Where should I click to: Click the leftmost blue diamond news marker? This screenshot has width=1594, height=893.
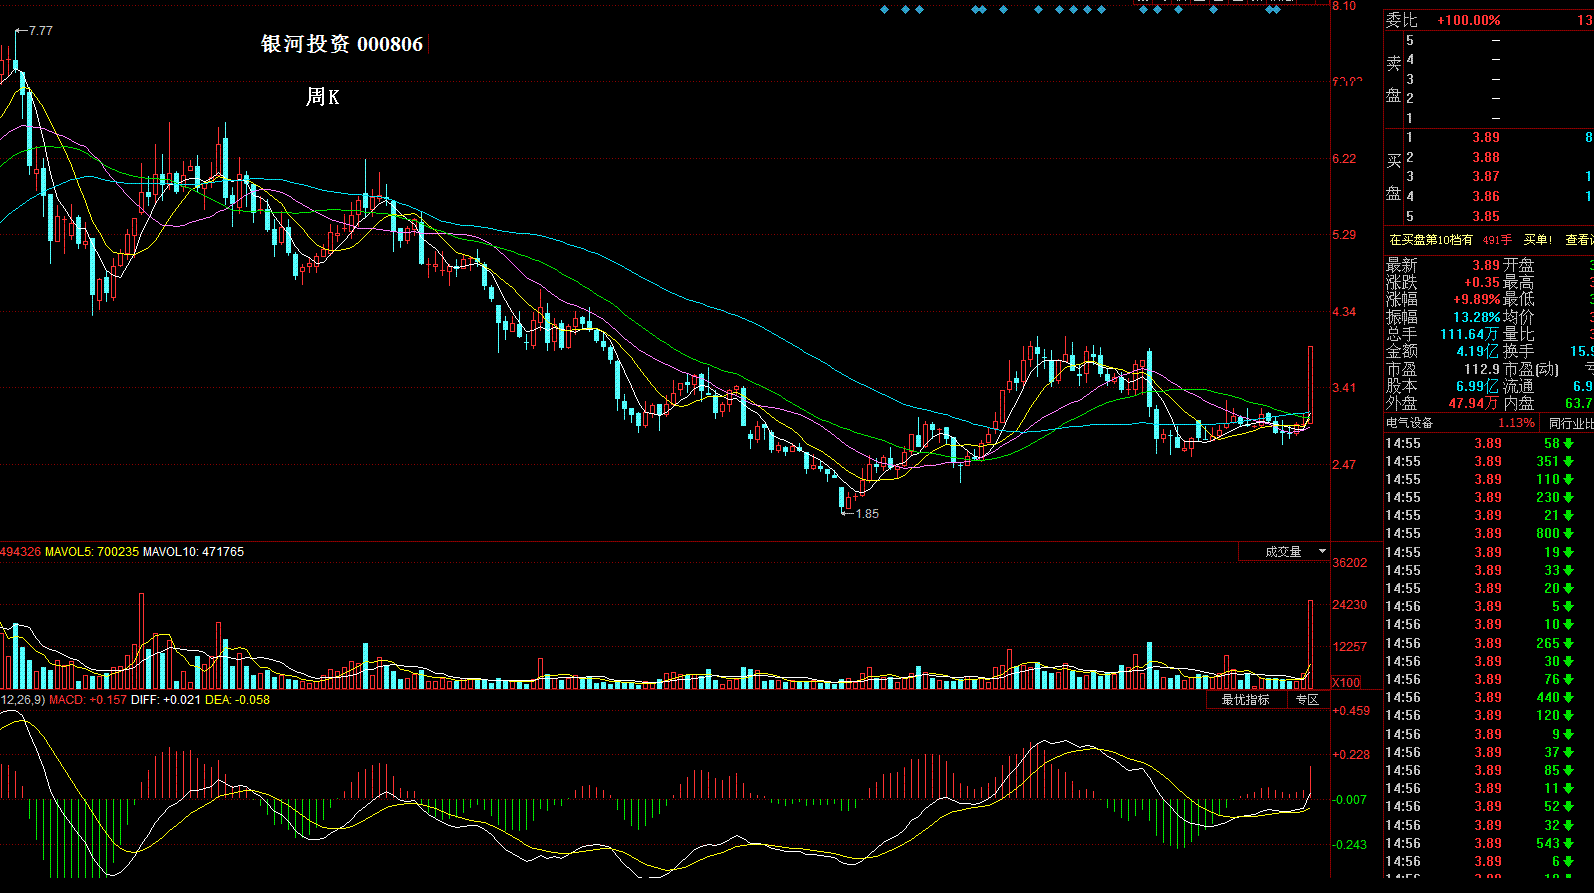(884, 10)
